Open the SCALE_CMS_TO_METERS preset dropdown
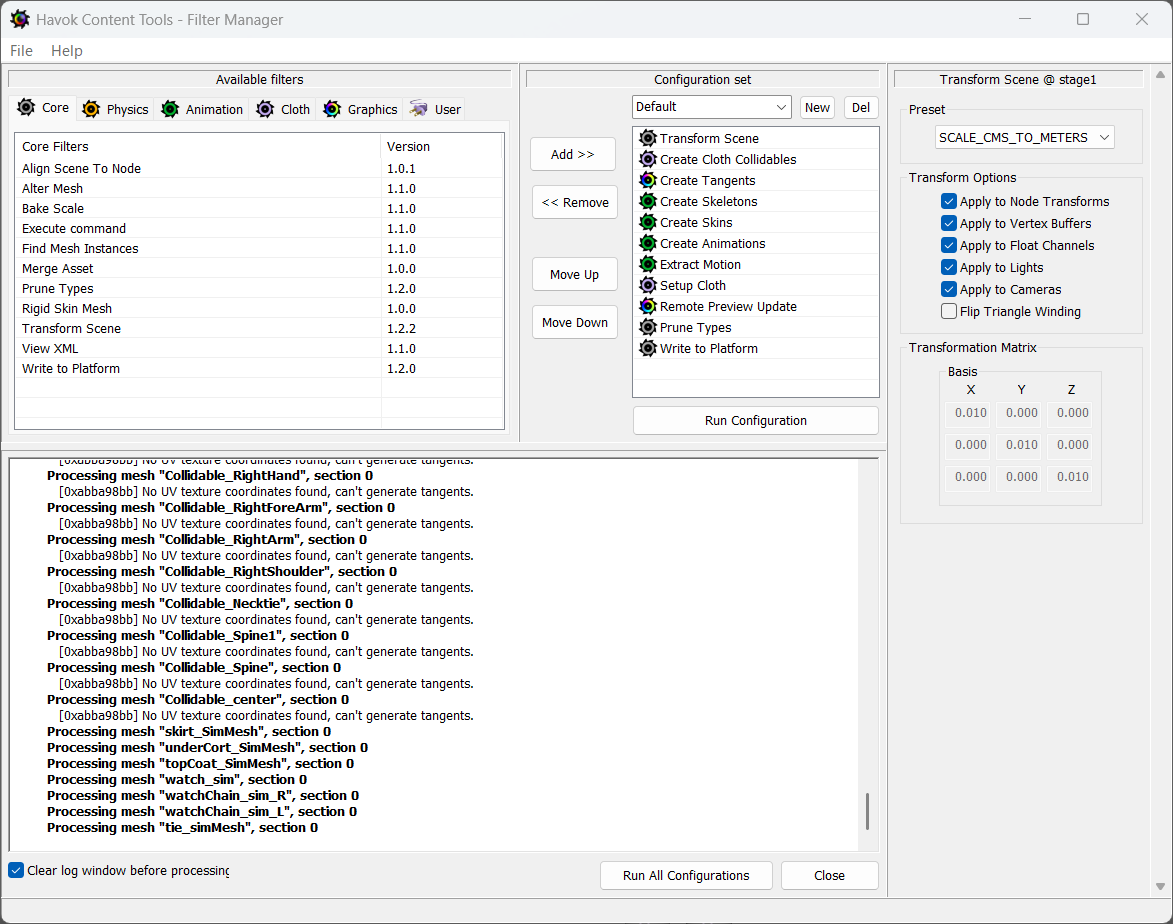 [1024, 138]
